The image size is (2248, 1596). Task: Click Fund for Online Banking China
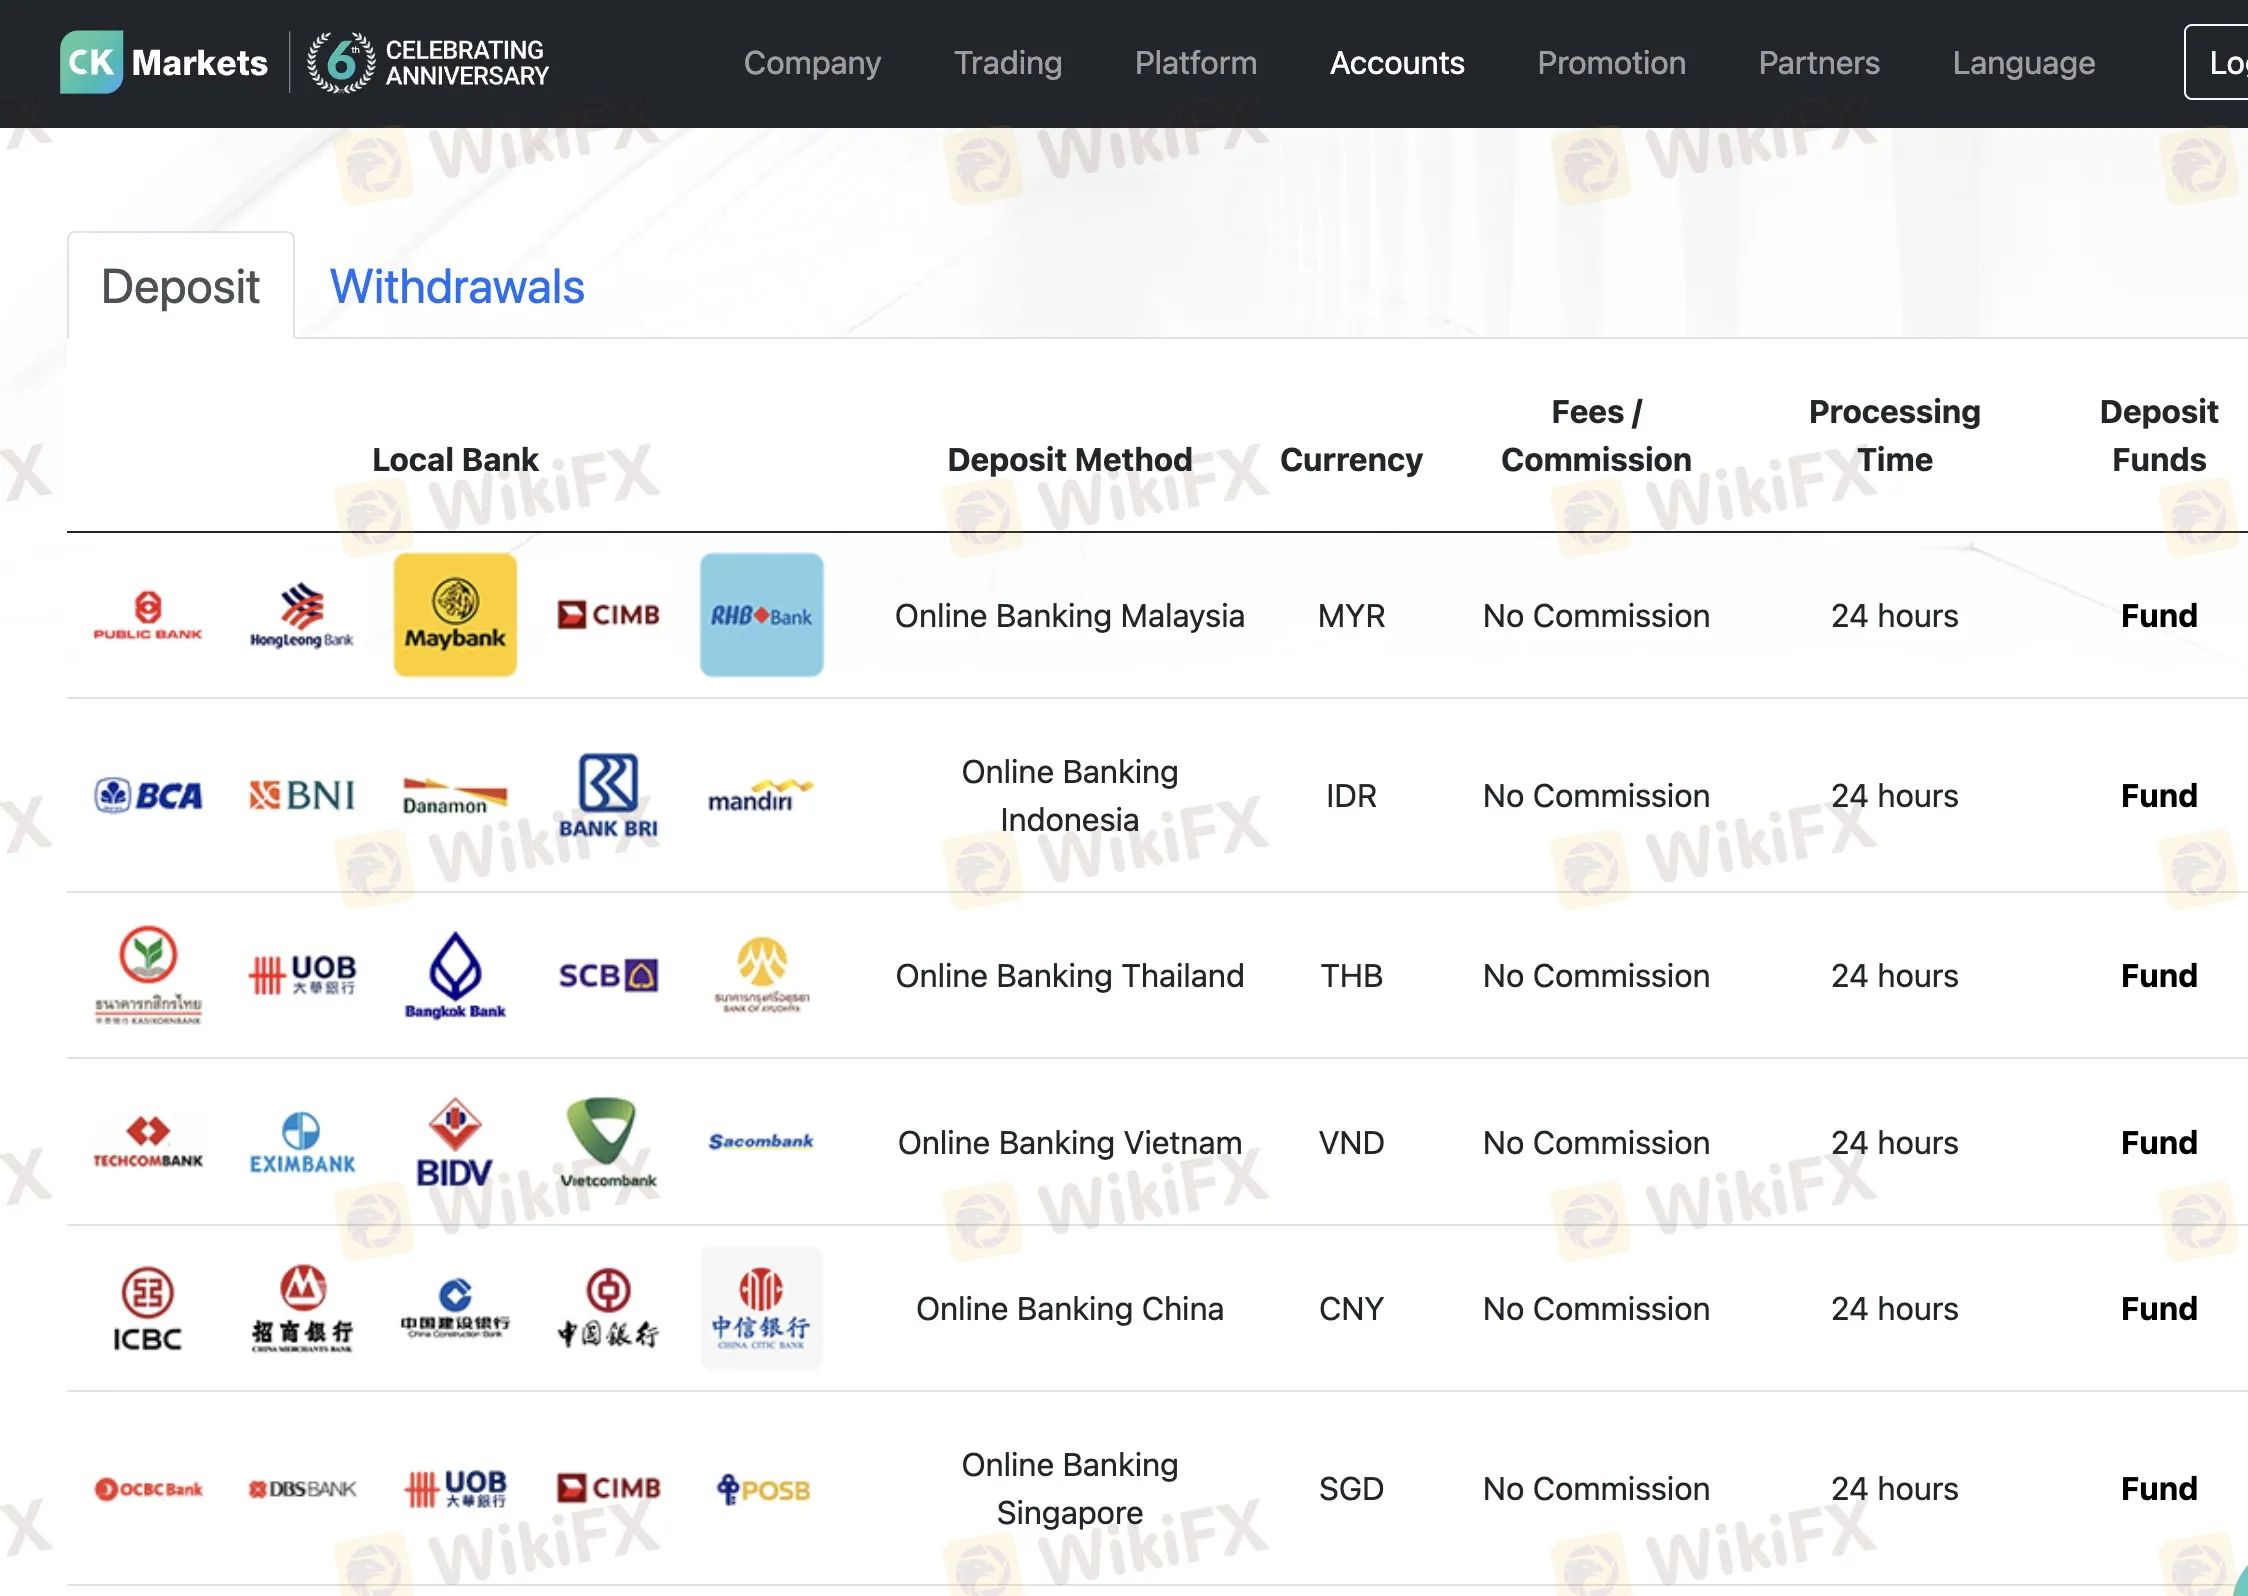(x=2159, y=1308)
